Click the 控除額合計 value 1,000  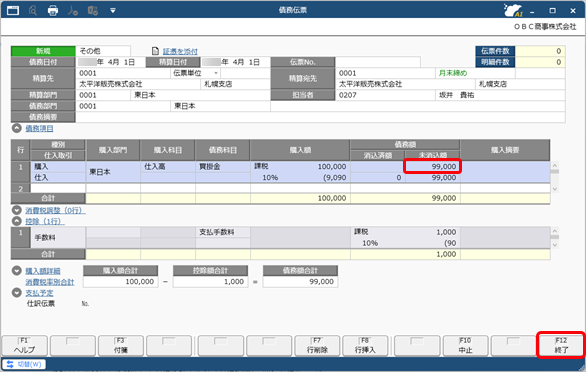[x=210, y=282]
